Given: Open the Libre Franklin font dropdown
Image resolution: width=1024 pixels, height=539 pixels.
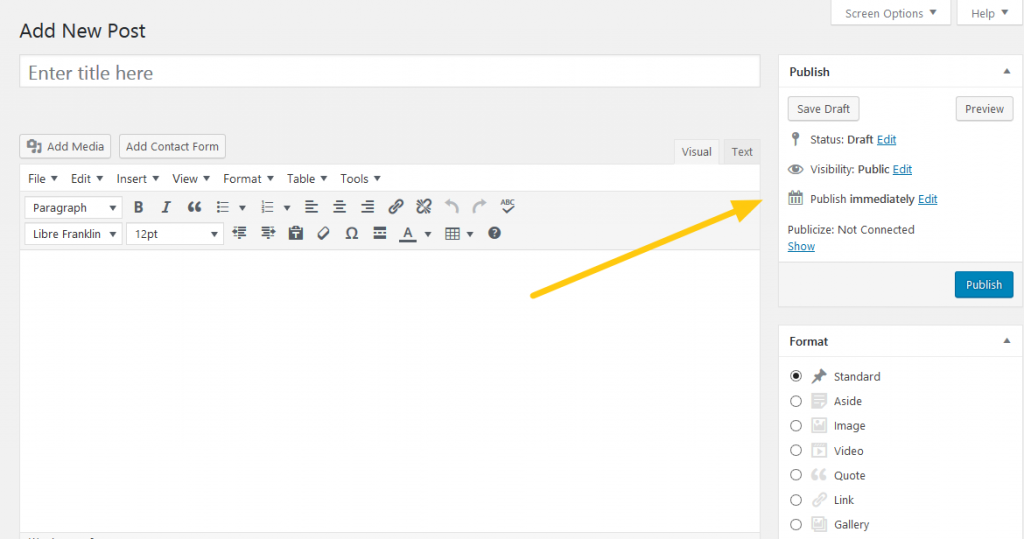Looking at the screenshot, I should 73,234.
